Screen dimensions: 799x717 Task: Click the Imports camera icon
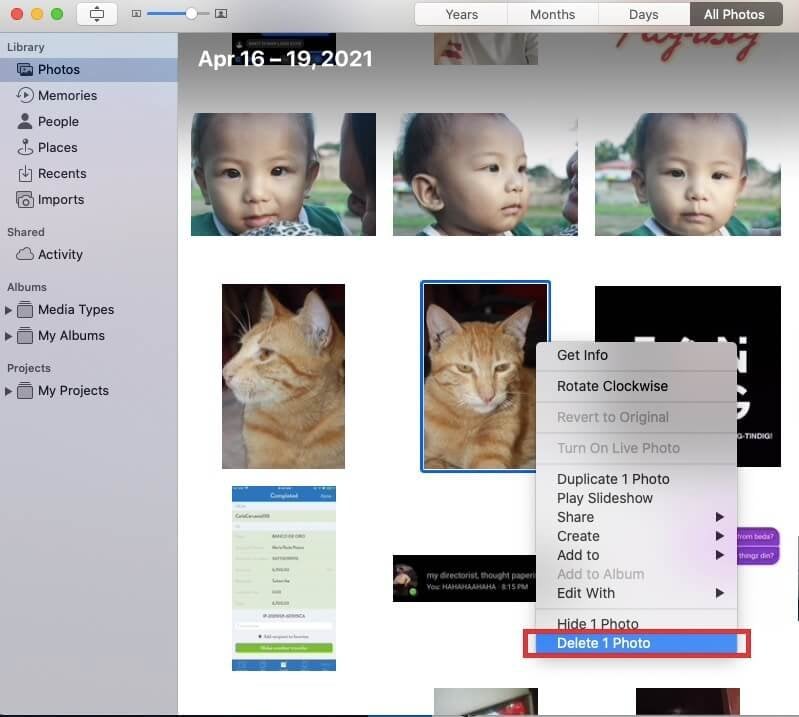coord(25,199)
